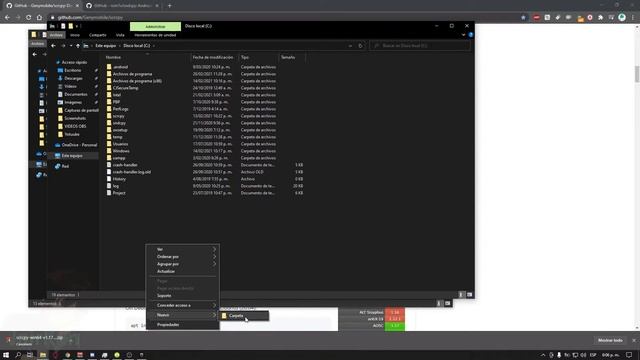This screenshot has width=640, height=360.
Task: Sort by the Nombre column header
Action: [x=113, y=58]
